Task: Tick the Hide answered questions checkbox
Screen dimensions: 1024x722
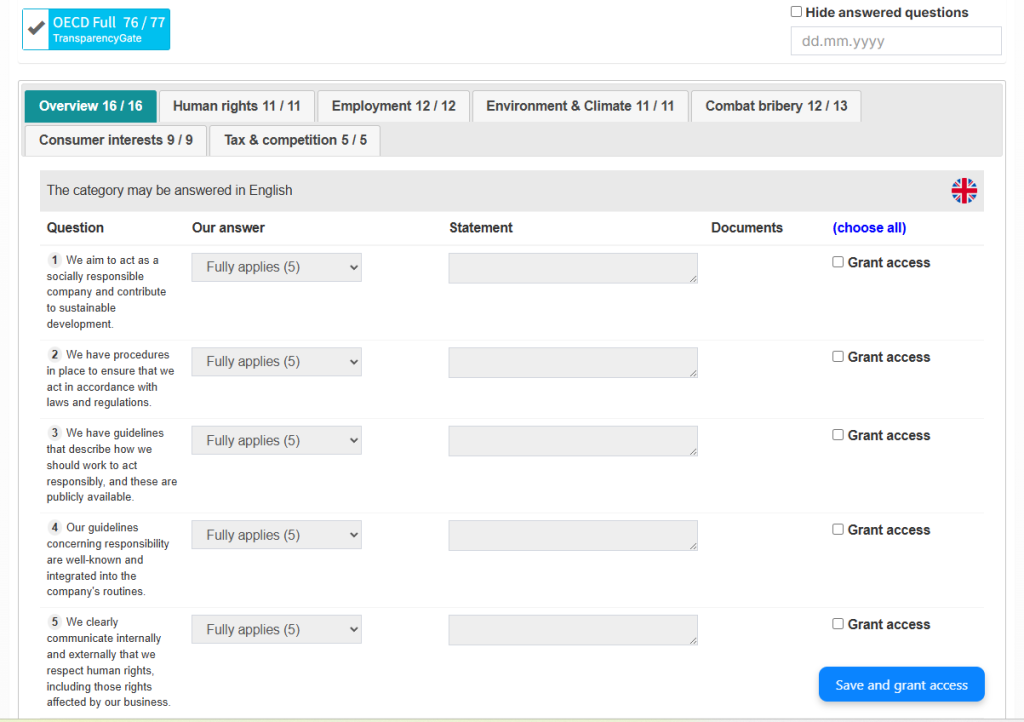Action: [x=796, y=12]
